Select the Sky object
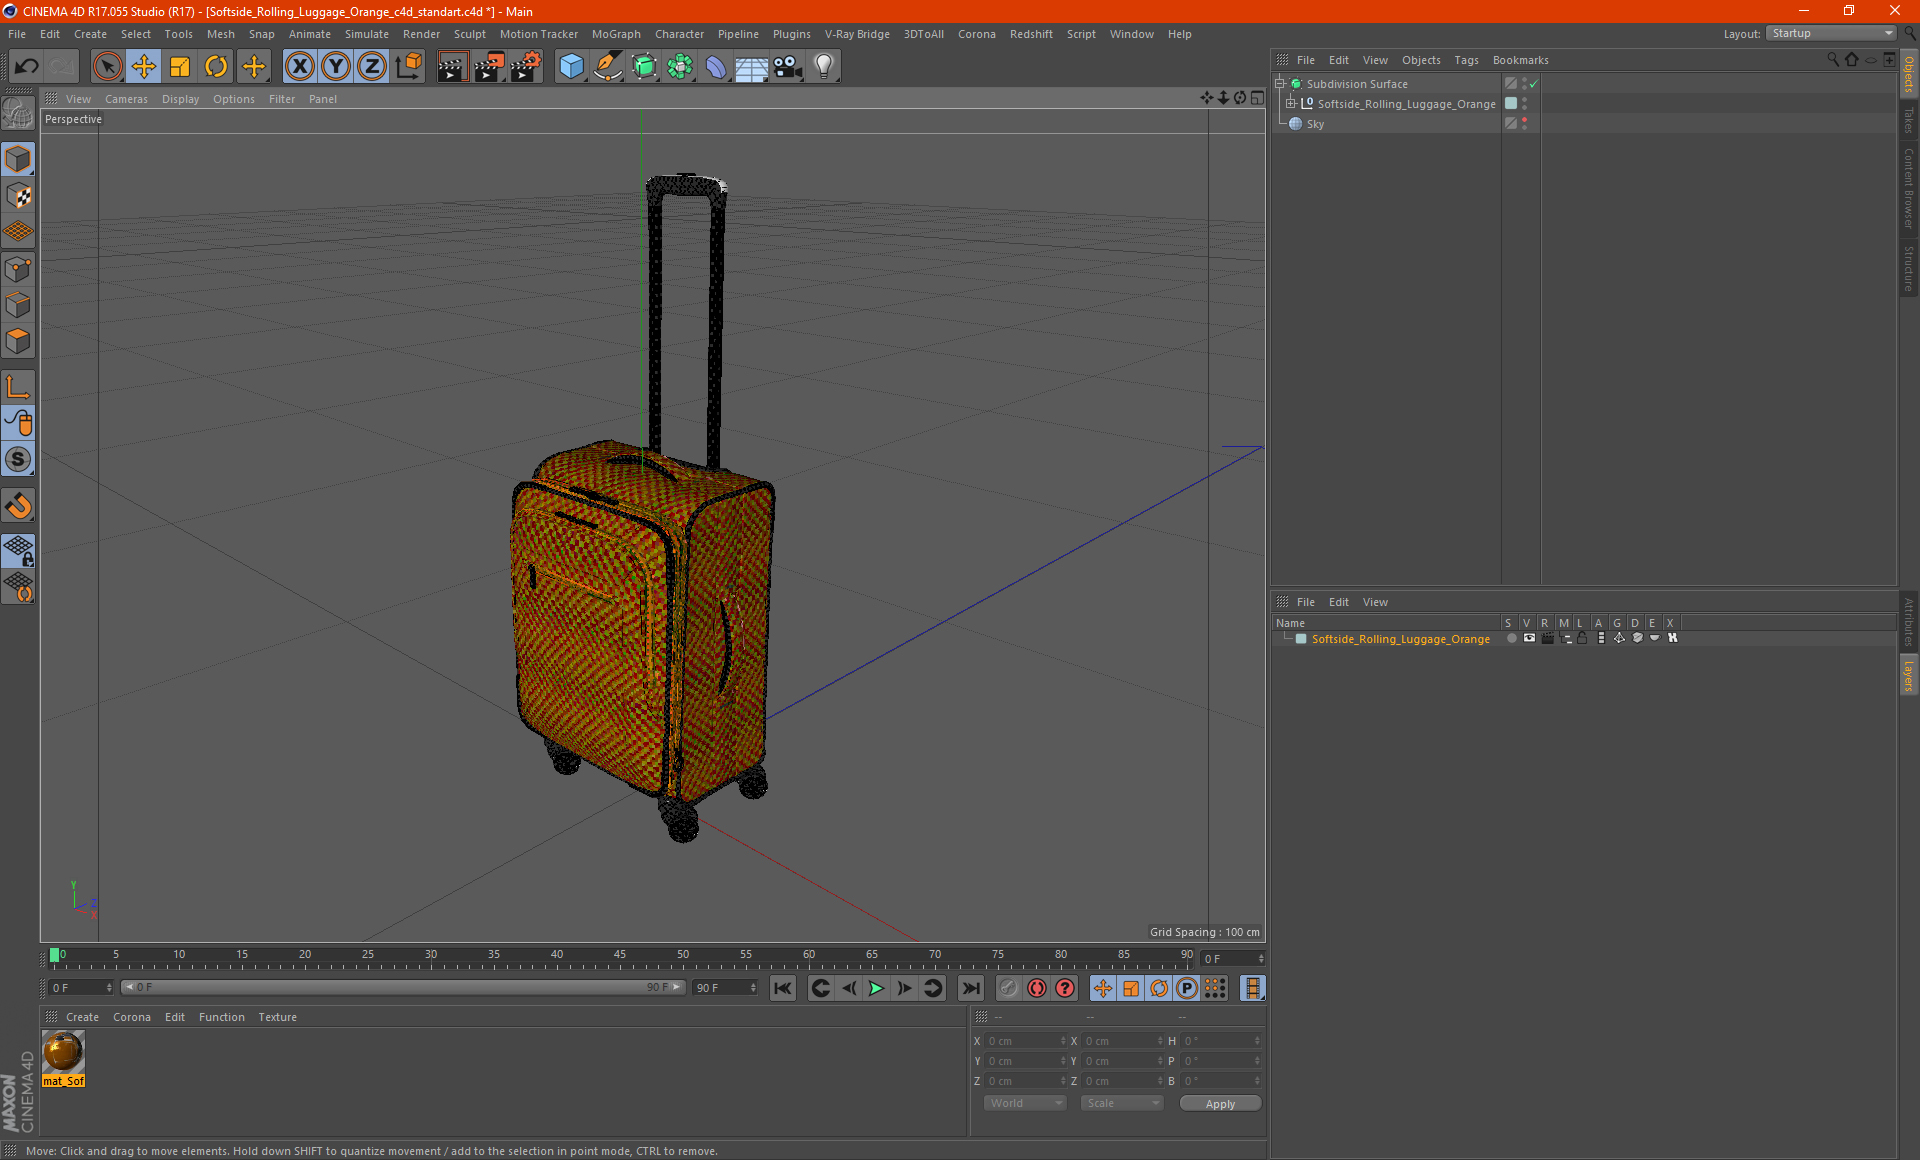 (1315, 124)
